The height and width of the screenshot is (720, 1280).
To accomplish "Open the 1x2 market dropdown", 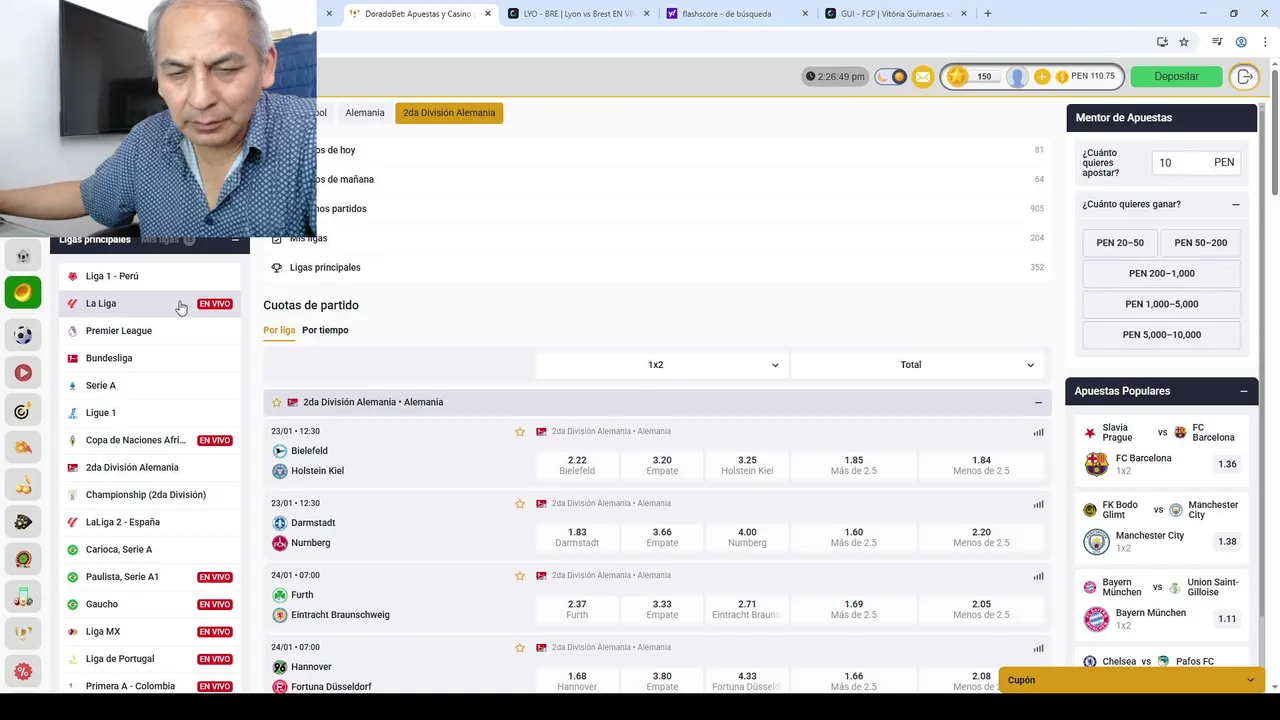I will click(662, 365).
